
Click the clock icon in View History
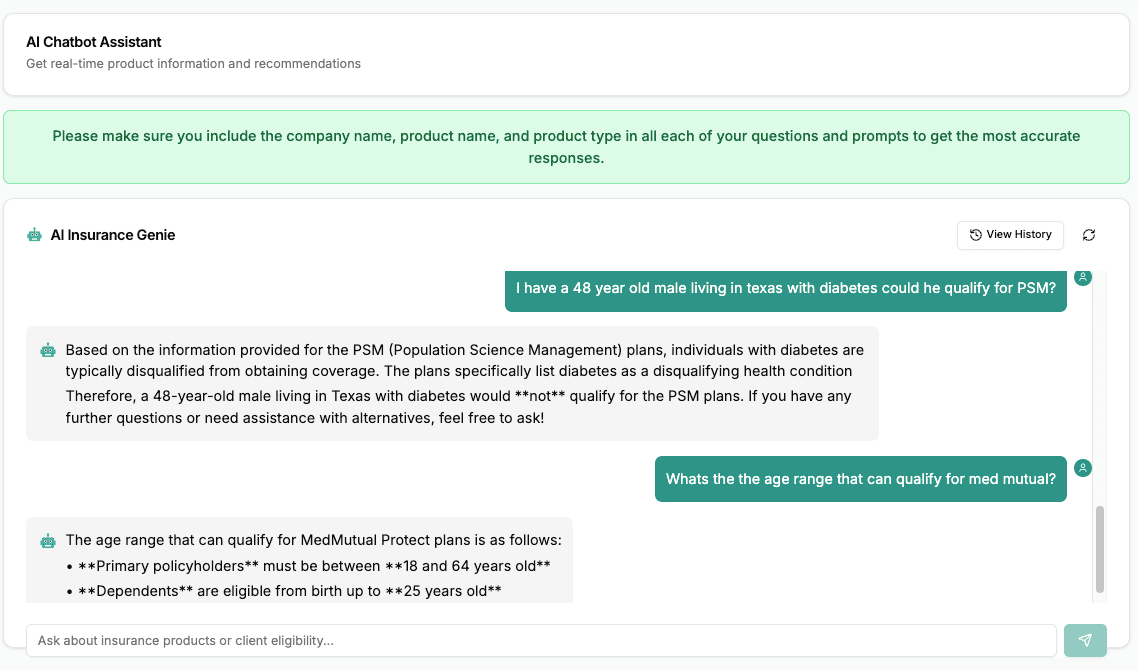point(976,235)
